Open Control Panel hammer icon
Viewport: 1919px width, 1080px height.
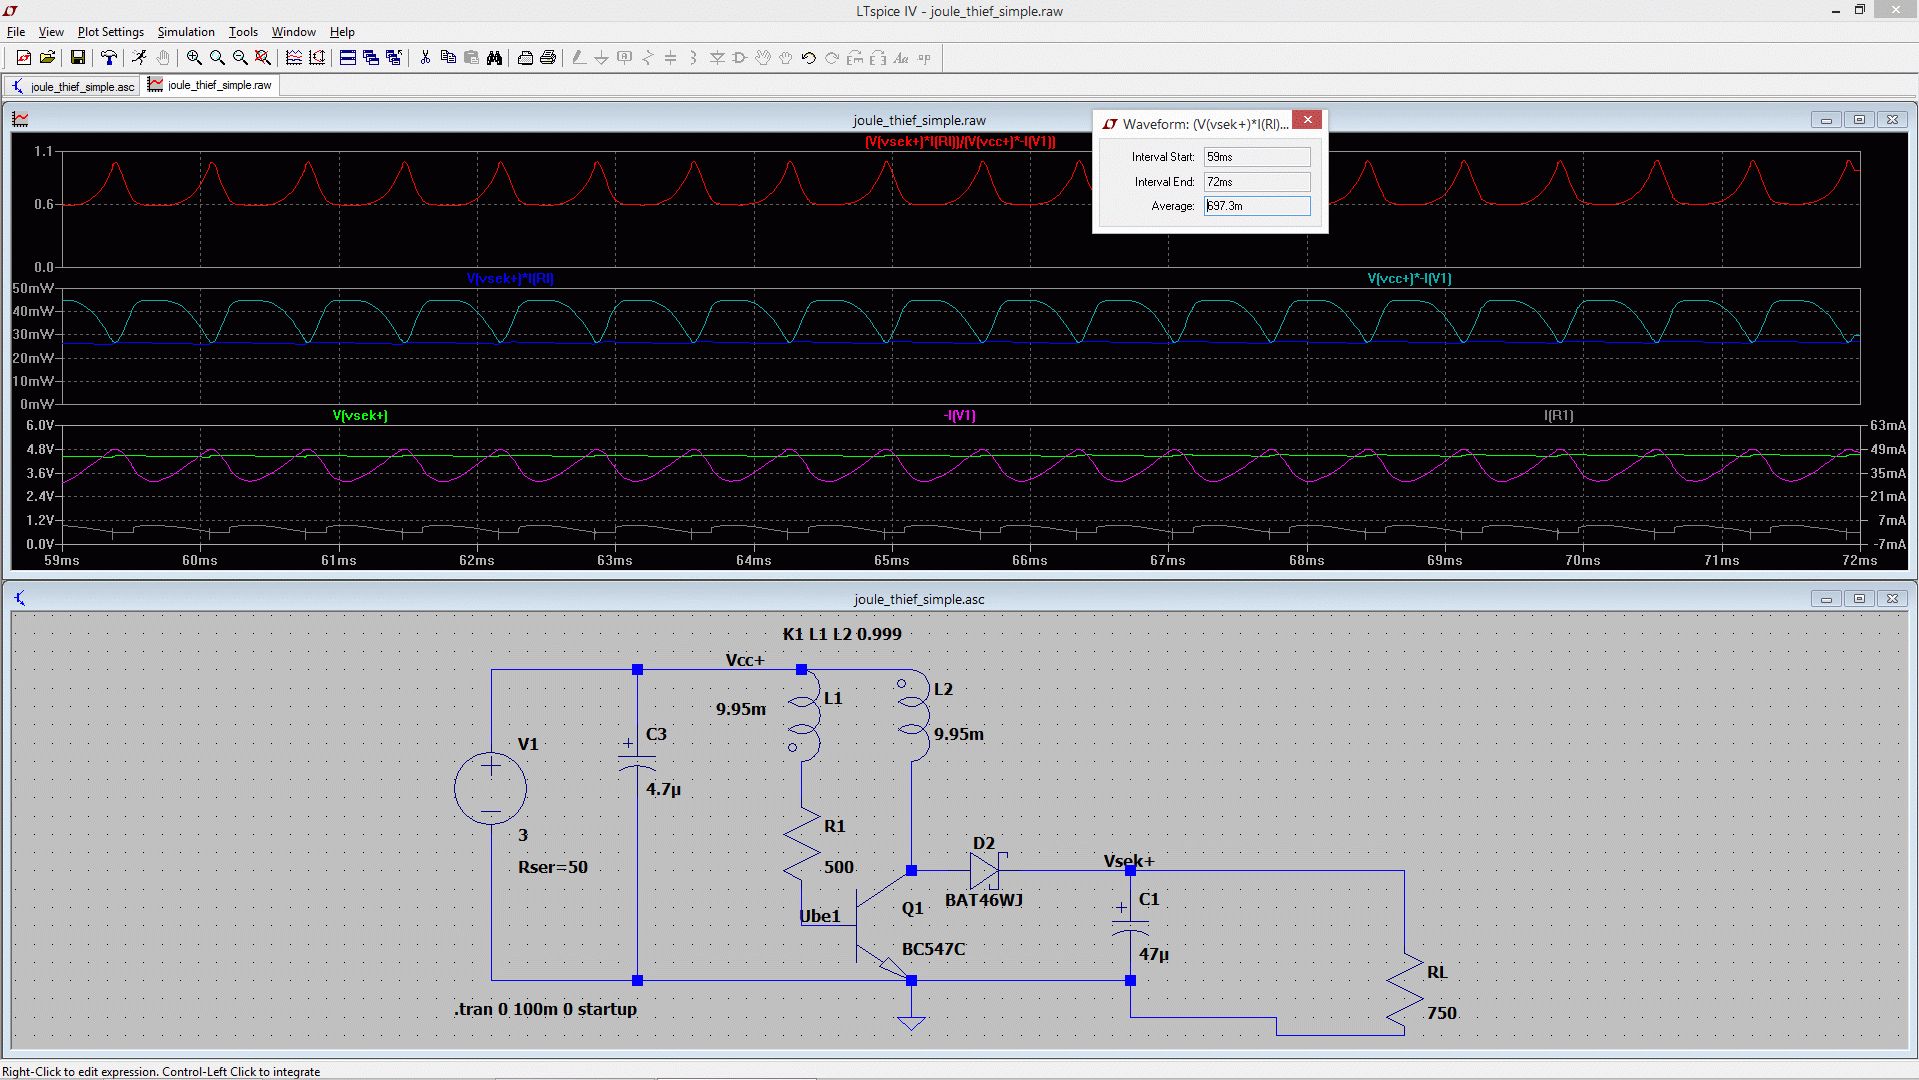[x=109, y=58]
